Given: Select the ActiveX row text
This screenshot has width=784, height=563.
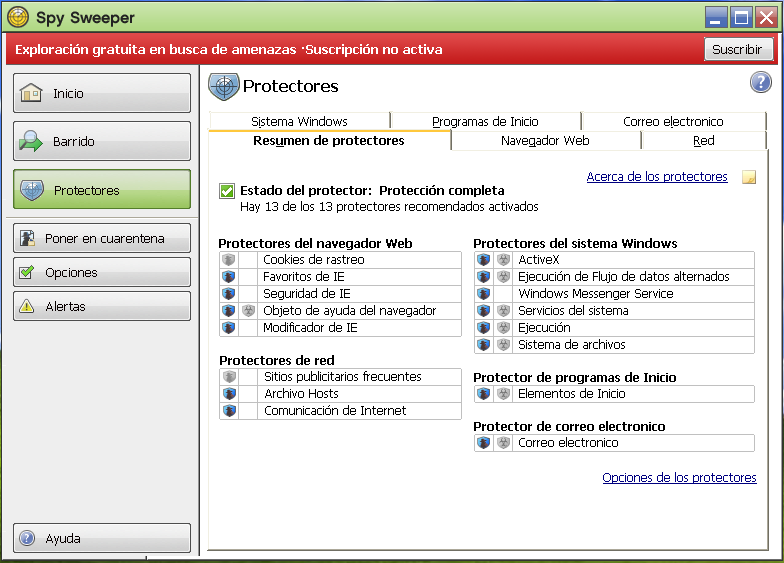Looking at the screenshot, I should tap(538, 260).
